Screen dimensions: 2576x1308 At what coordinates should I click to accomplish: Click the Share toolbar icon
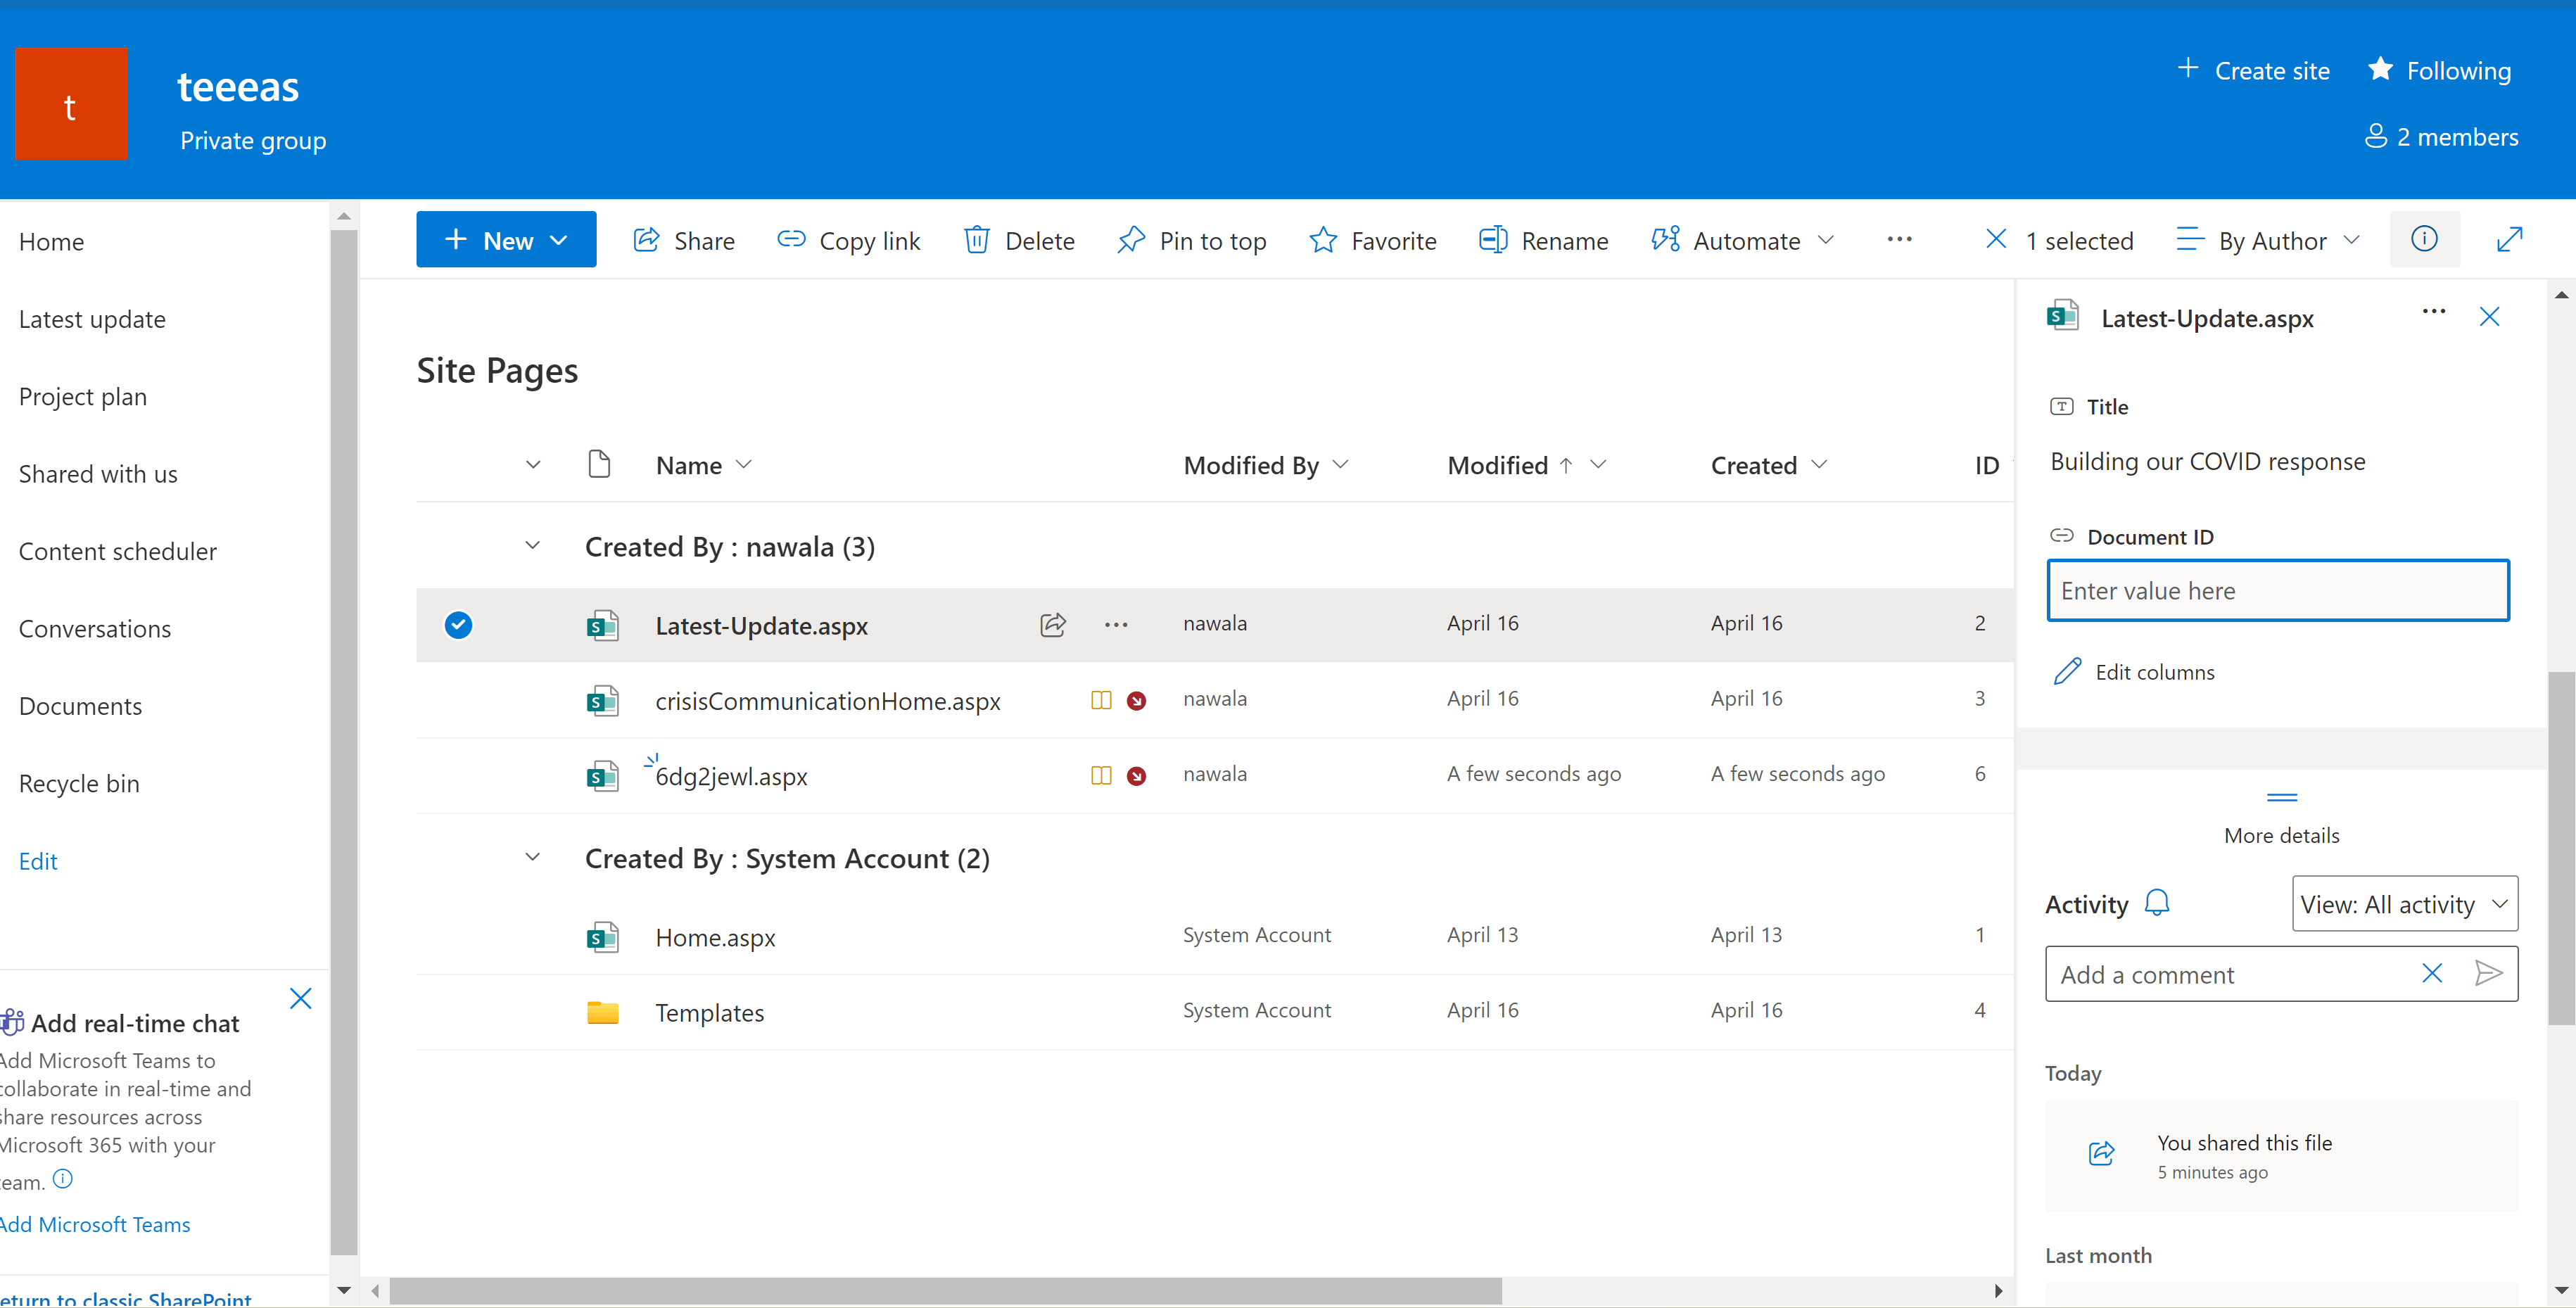click(x=647, y=240)
